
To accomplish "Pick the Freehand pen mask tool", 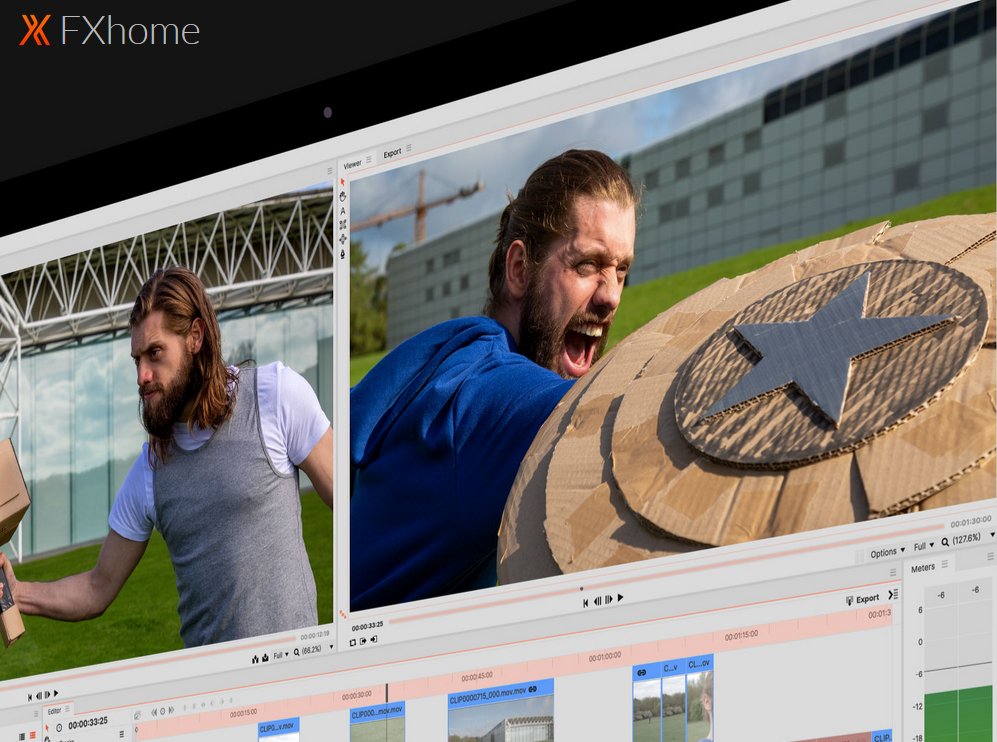I will click(x=343, y=254).
